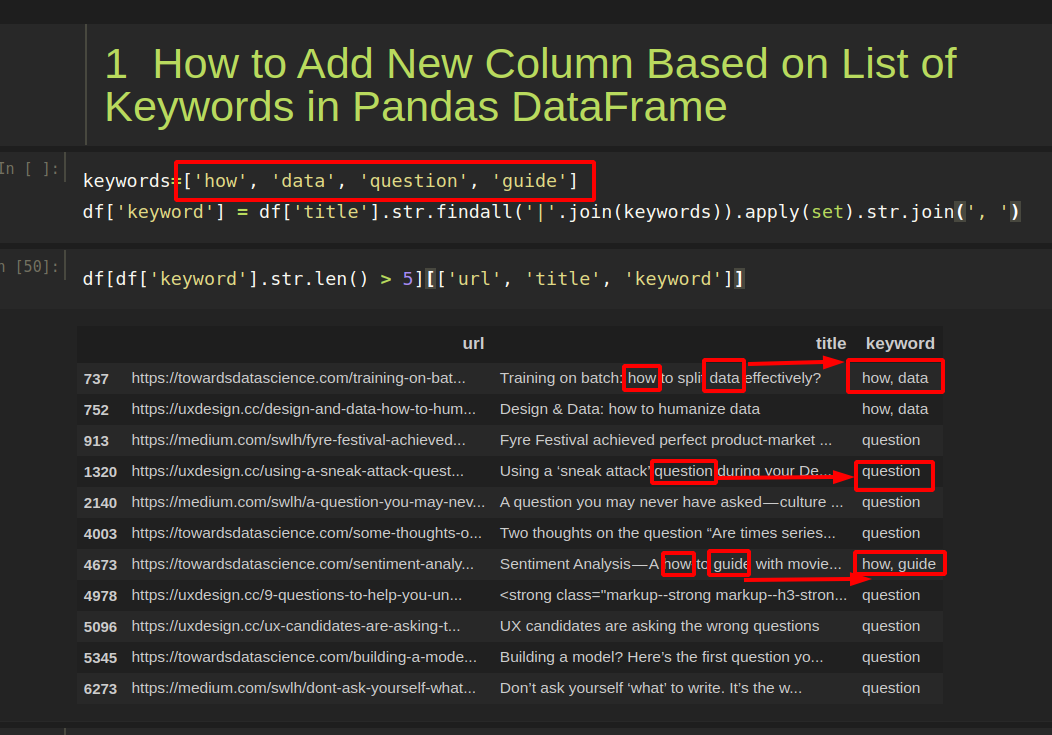
Task: Click the 'title' column header
Action: [830, 343]
